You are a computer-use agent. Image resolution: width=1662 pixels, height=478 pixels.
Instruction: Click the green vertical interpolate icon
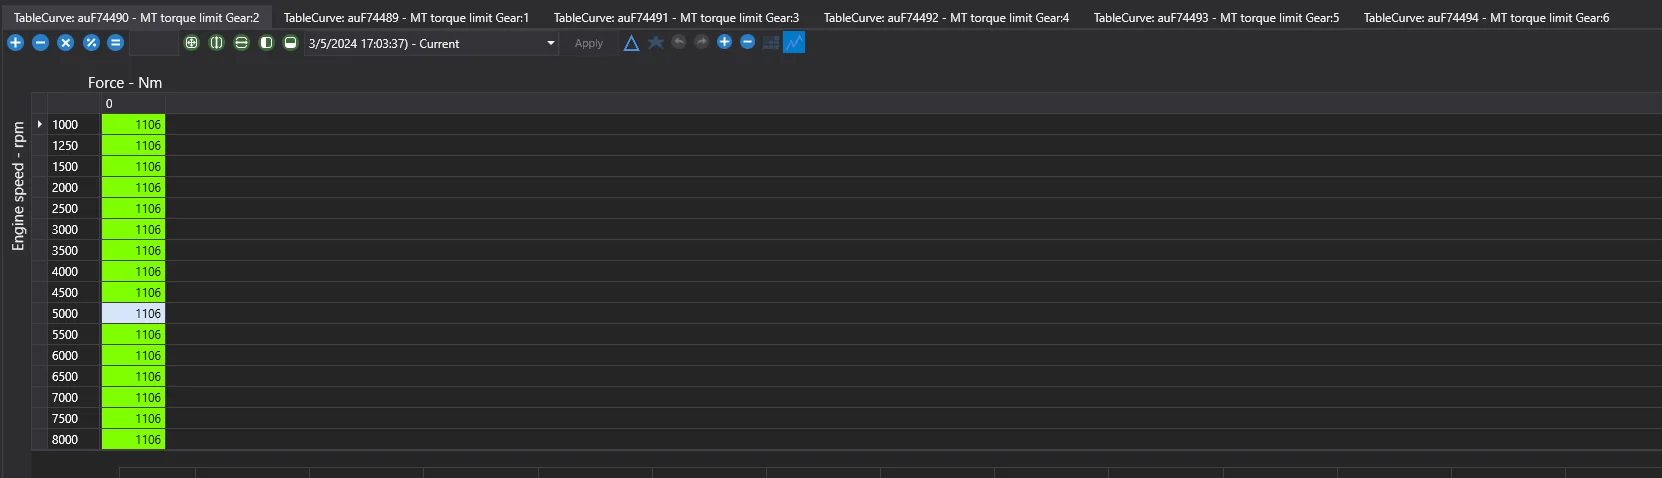(x=216, y=43)
